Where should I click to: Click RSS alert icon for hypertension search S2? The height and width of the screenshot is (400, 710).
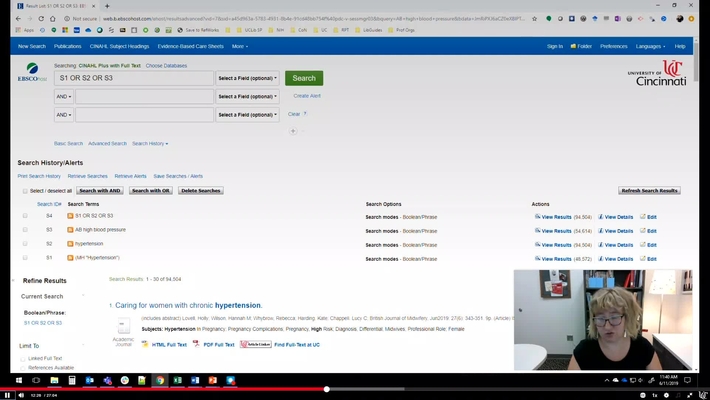(71, 244)
